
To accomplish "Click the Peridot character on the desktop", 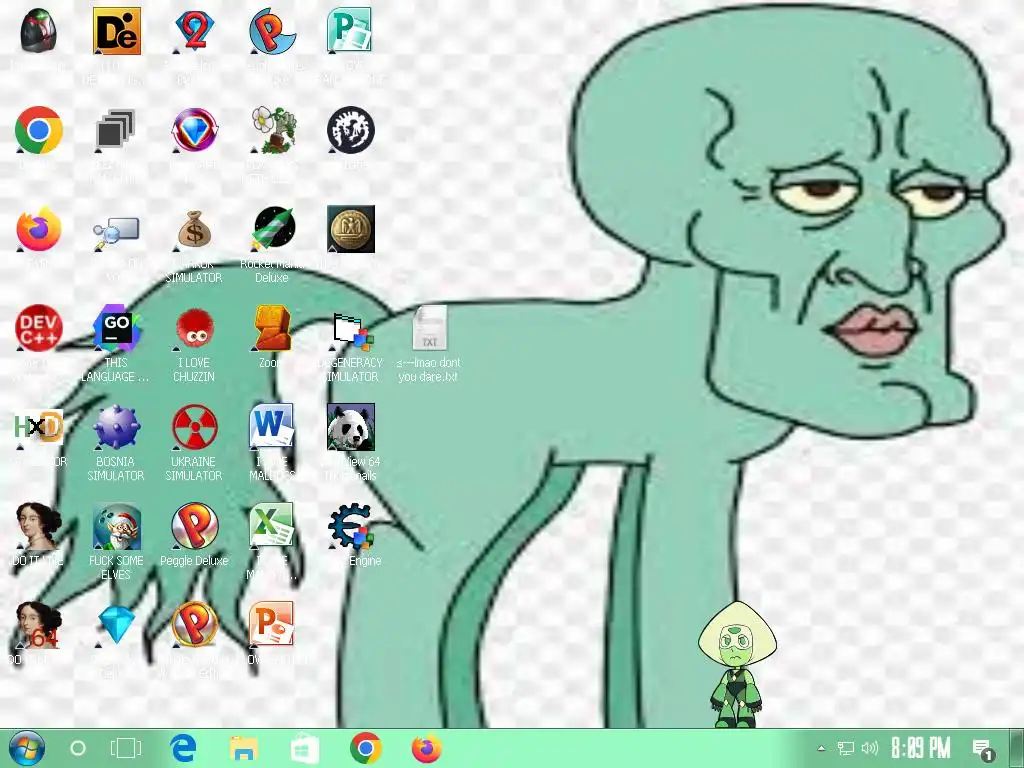I will point(737,664).
